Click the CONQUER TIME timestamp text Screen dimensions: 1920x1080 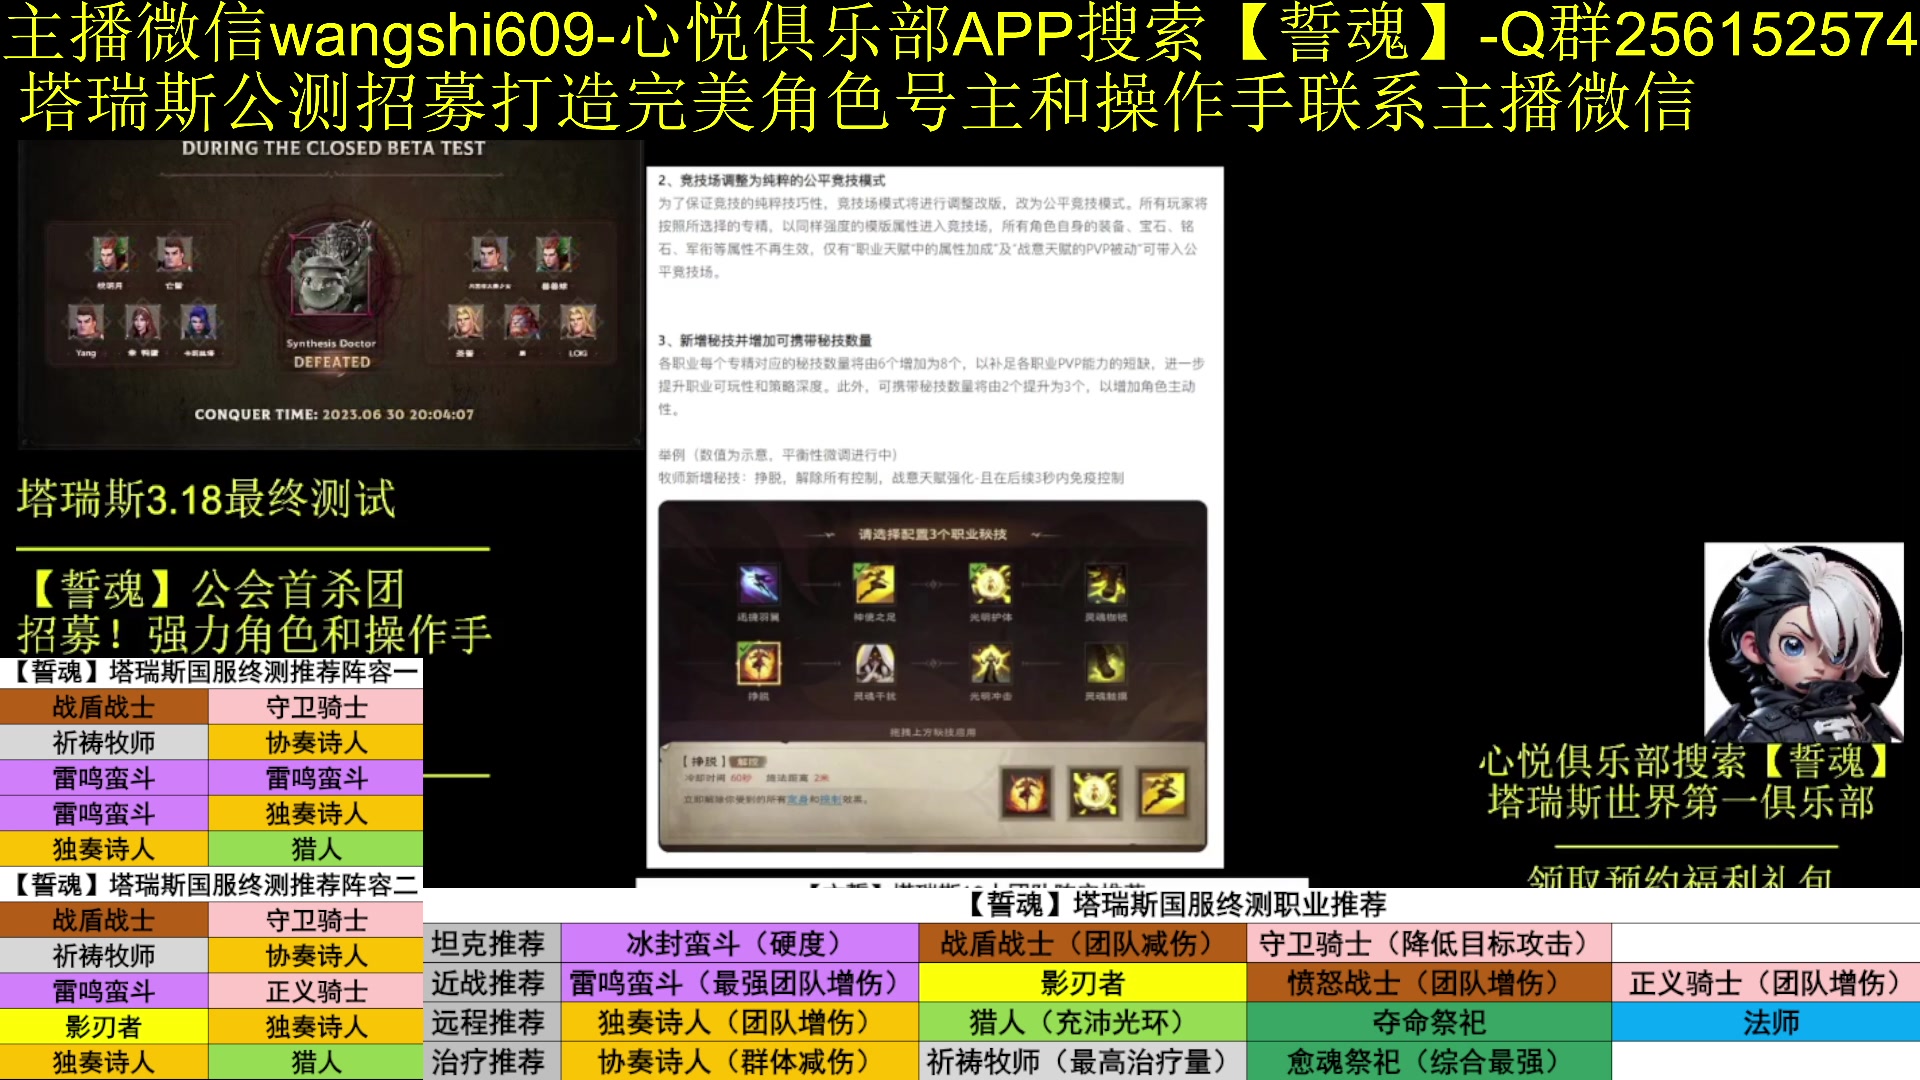click(334, 414)
